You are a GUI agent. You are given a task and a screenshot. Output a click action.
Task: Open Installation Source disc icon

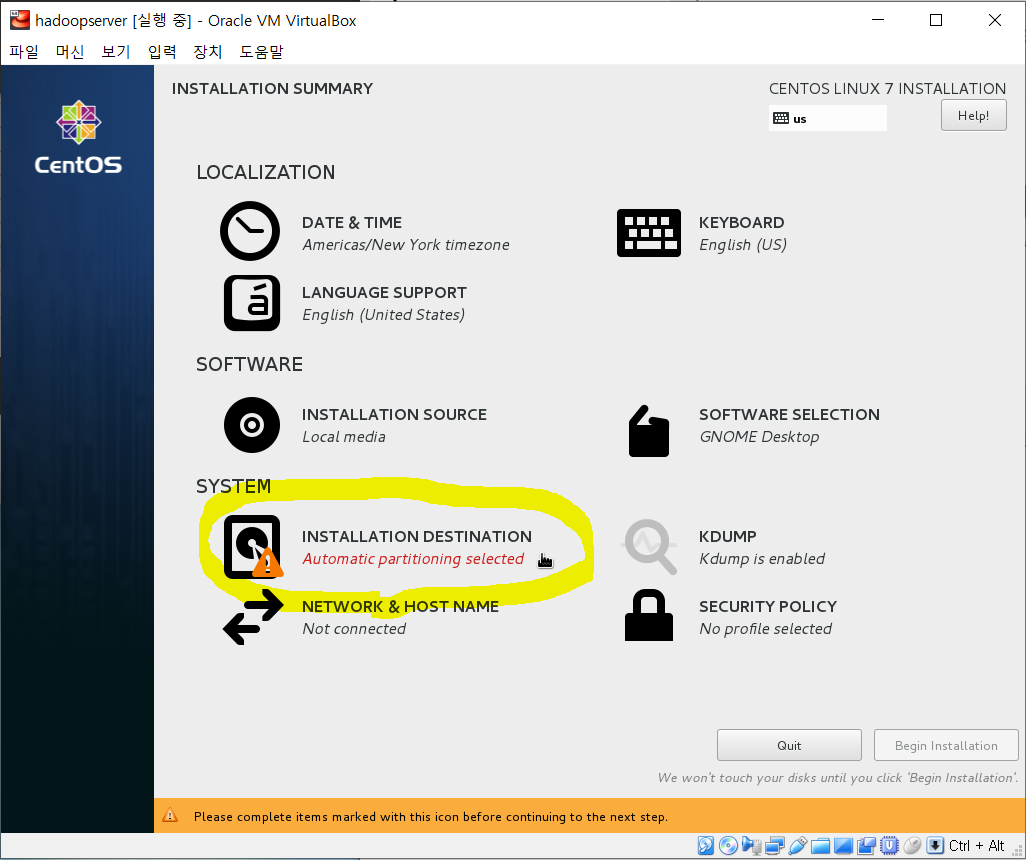click(252, 425)
